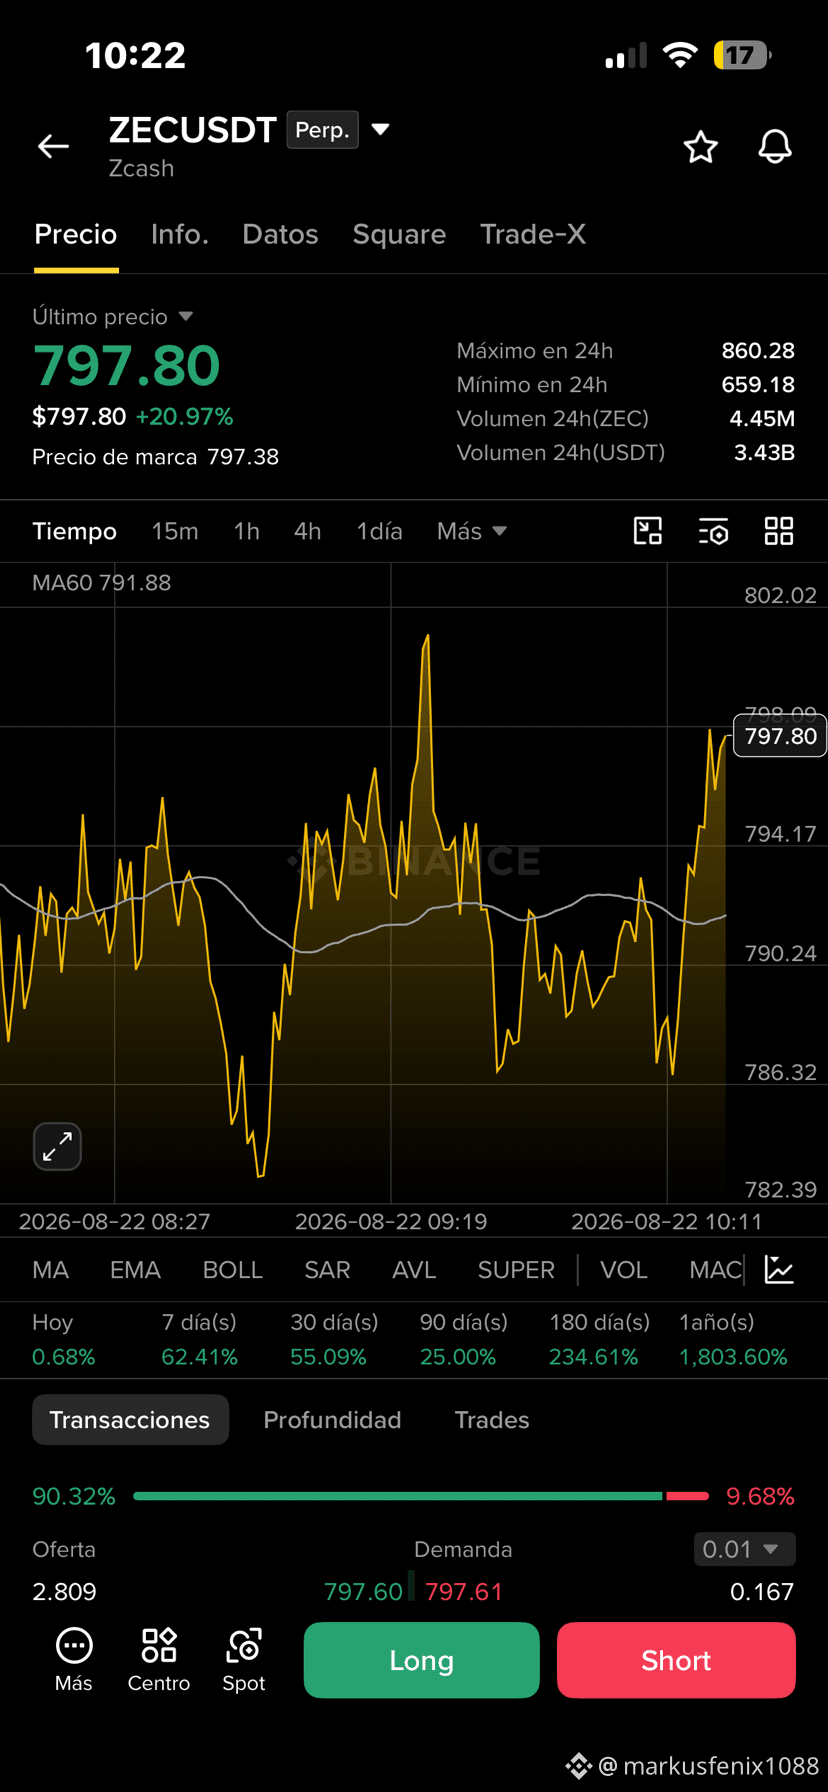Screen dimensions: 828x1792
Task: Tap the Wi-Fi icon in status bar
Action: (680, 55)
